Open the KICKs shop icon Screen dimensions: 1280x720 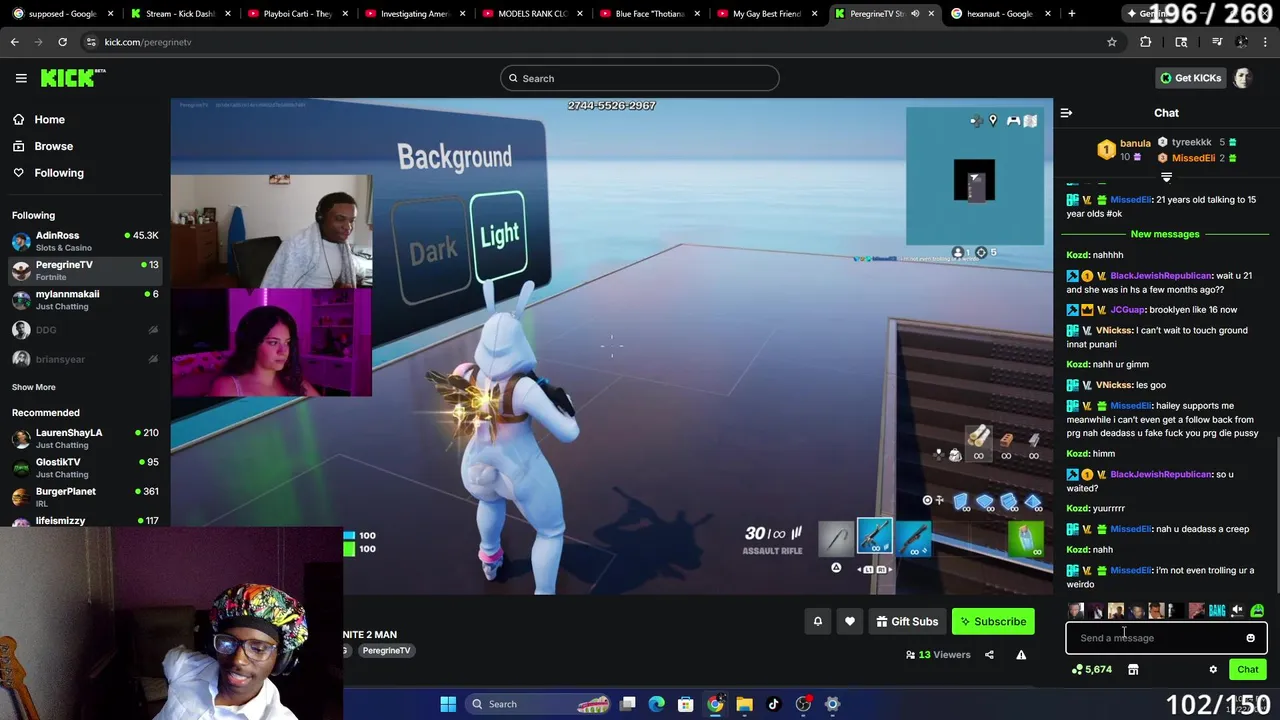click(1133, 670)
